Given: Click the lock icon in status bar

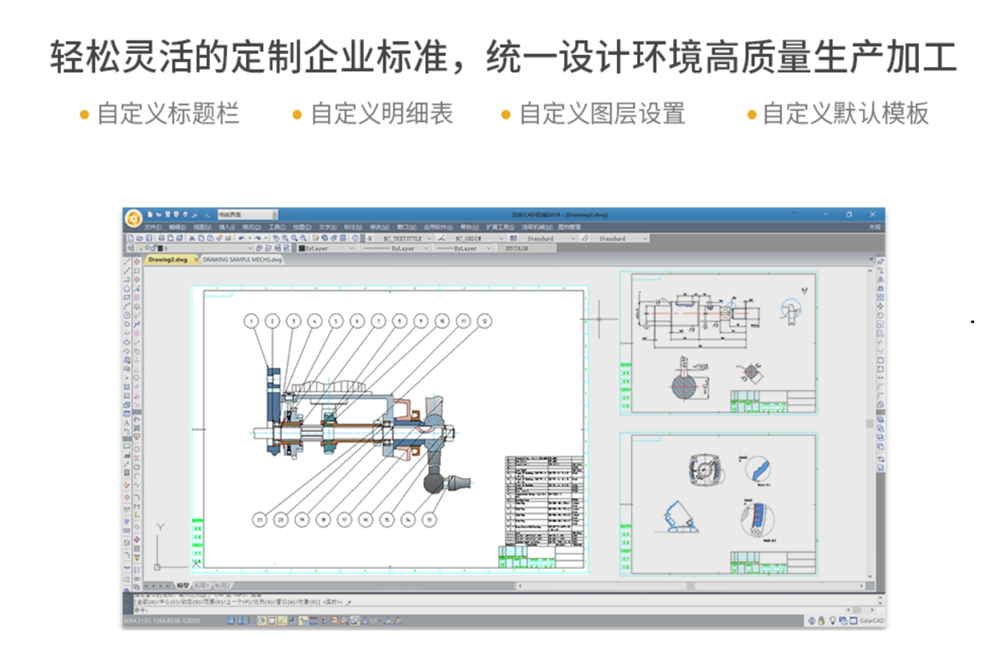Looking at the screenshot, I should 821,621.
